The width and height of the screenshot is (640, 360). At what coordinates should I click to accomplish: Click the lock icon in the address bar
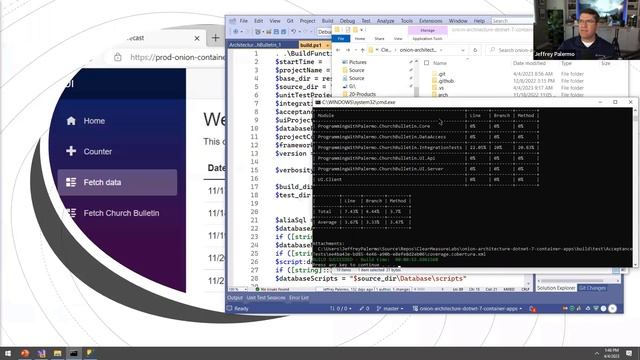tap(118, 57)
